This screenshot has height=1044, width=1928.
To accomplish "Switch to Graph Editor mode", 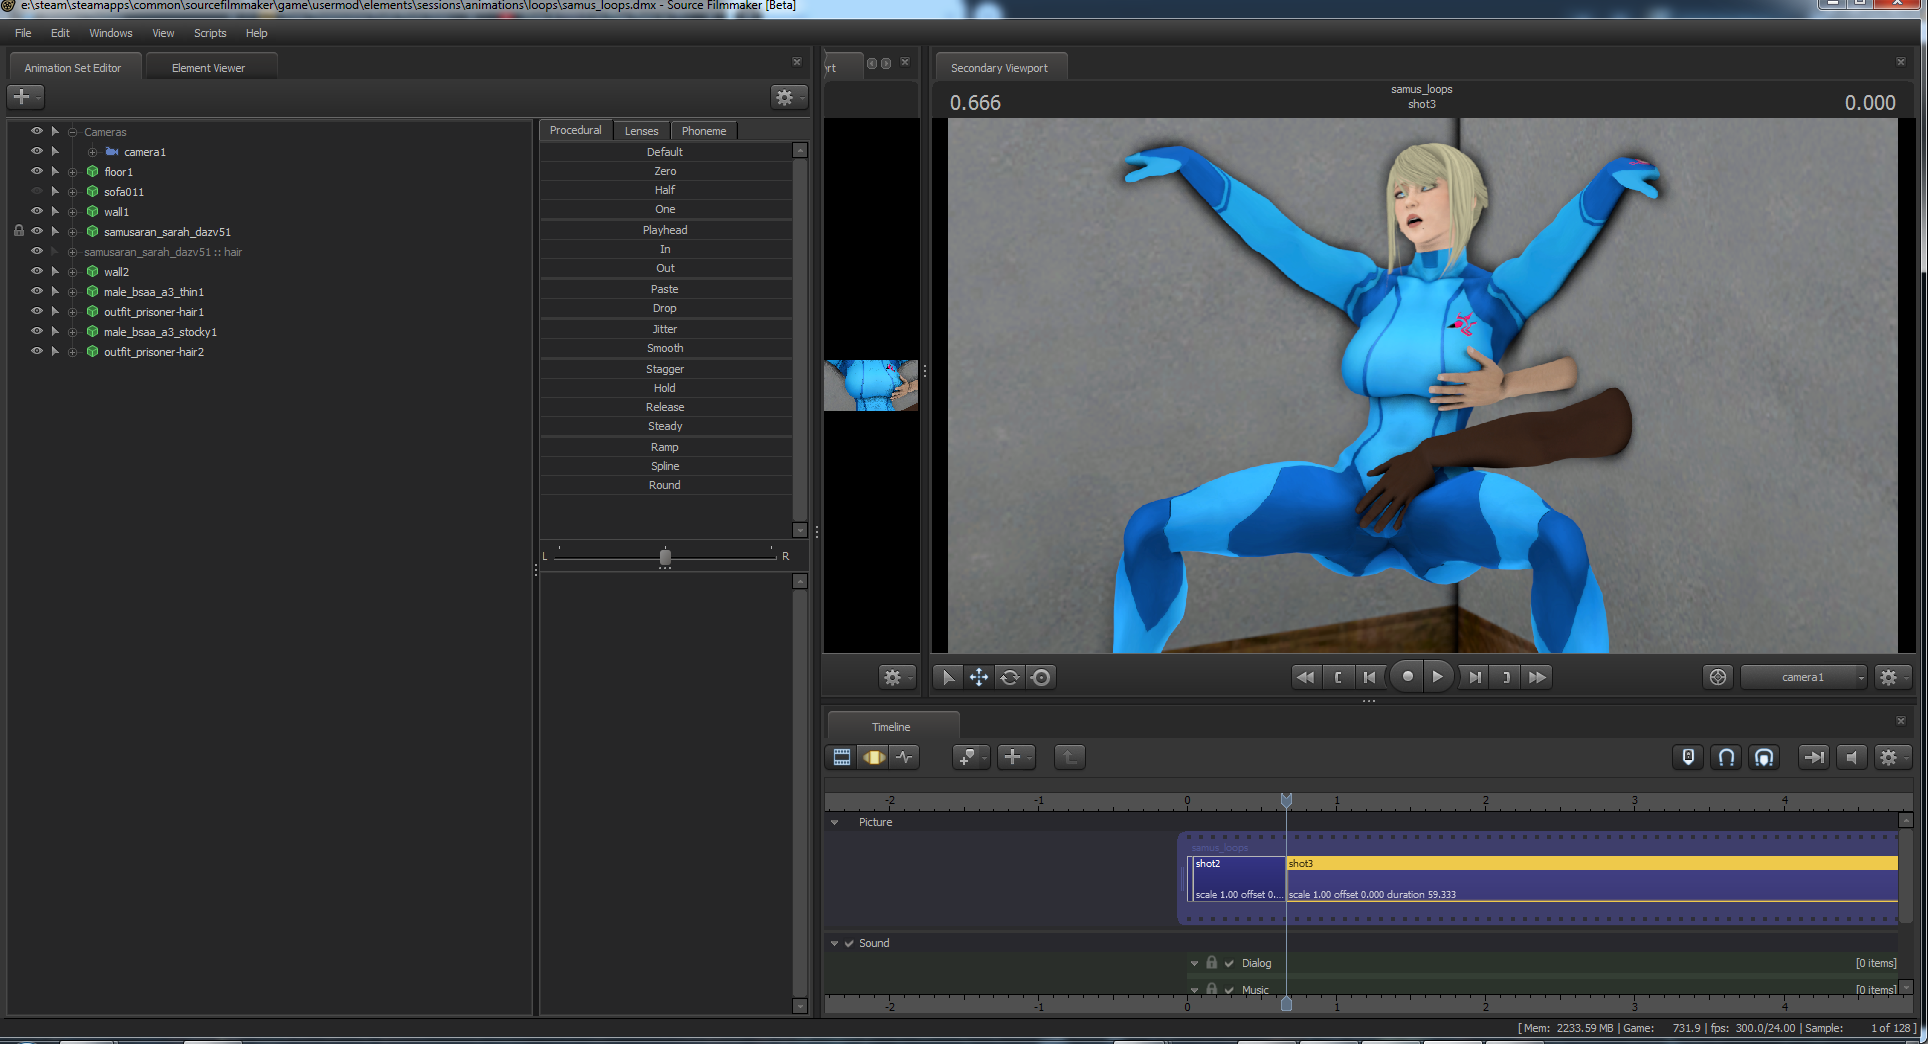I will coord(905,757).
